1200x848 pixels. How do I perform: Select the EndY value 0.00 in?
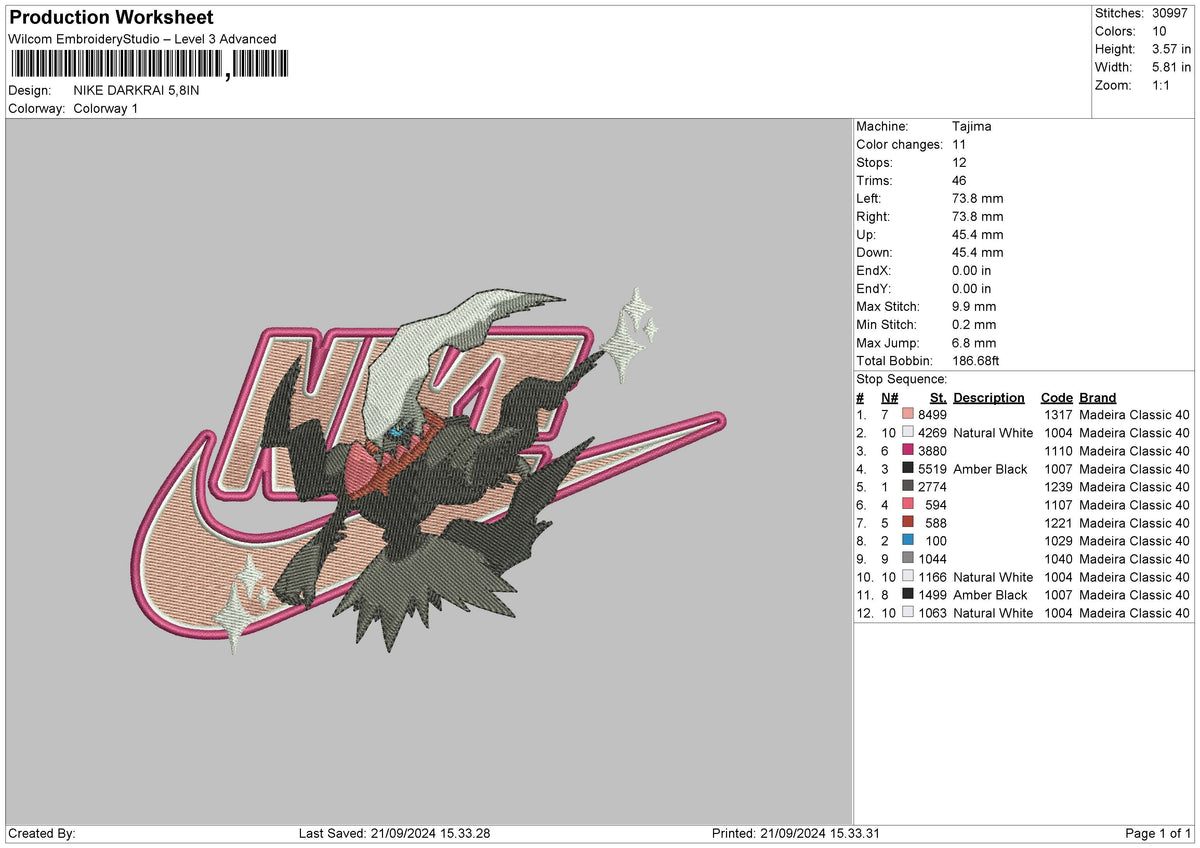coord(972,289)
